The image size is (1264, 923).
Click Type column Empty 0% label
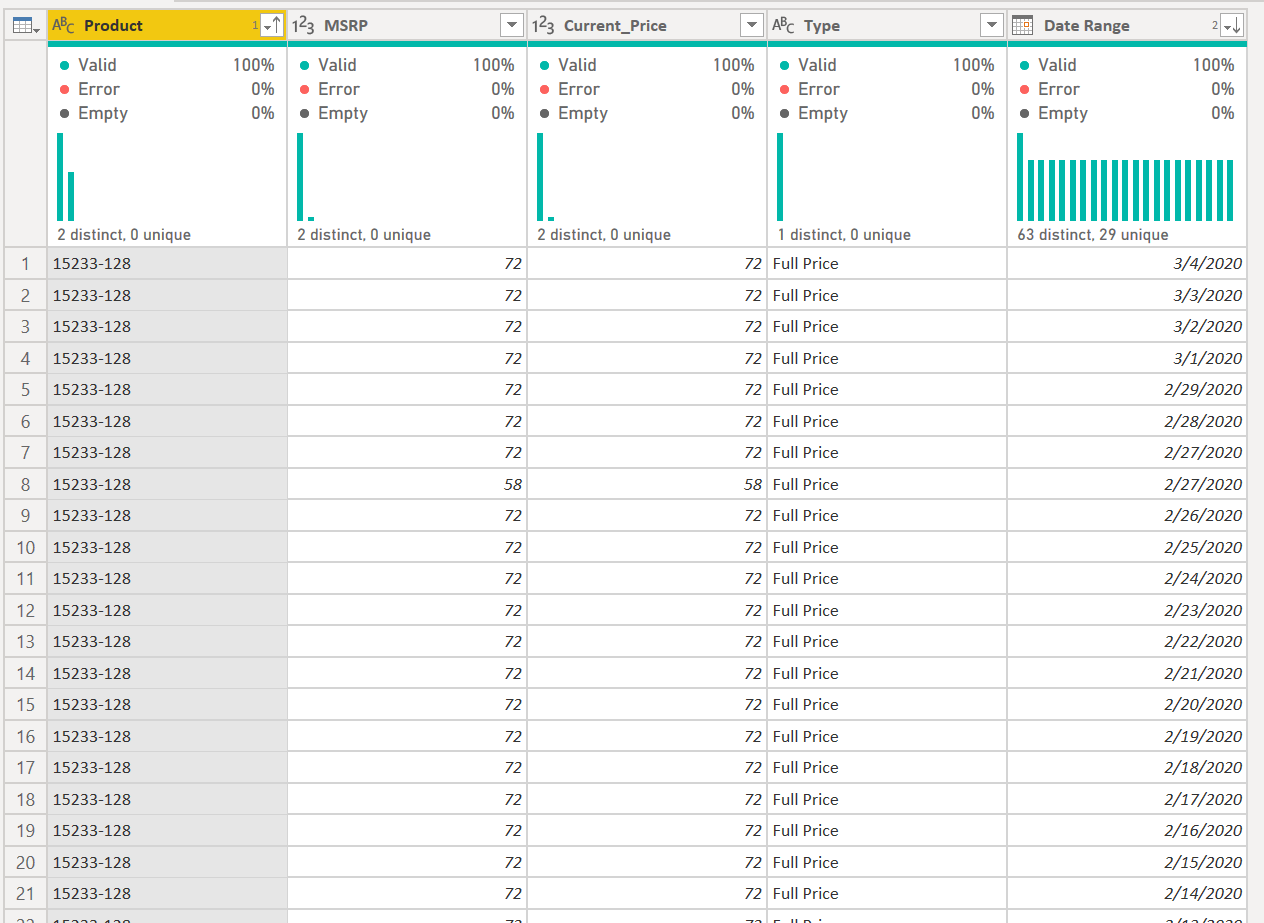(x=887, y=113)
